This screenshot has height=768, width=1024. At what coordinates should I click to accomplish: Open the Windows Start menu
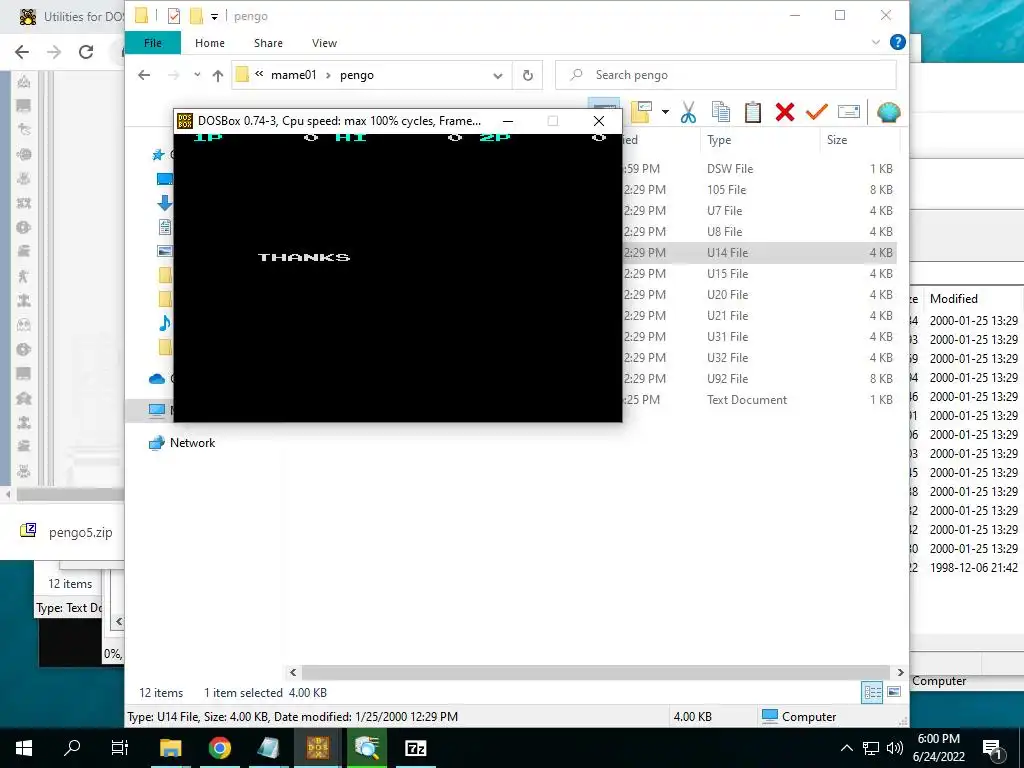coord(24,748)
